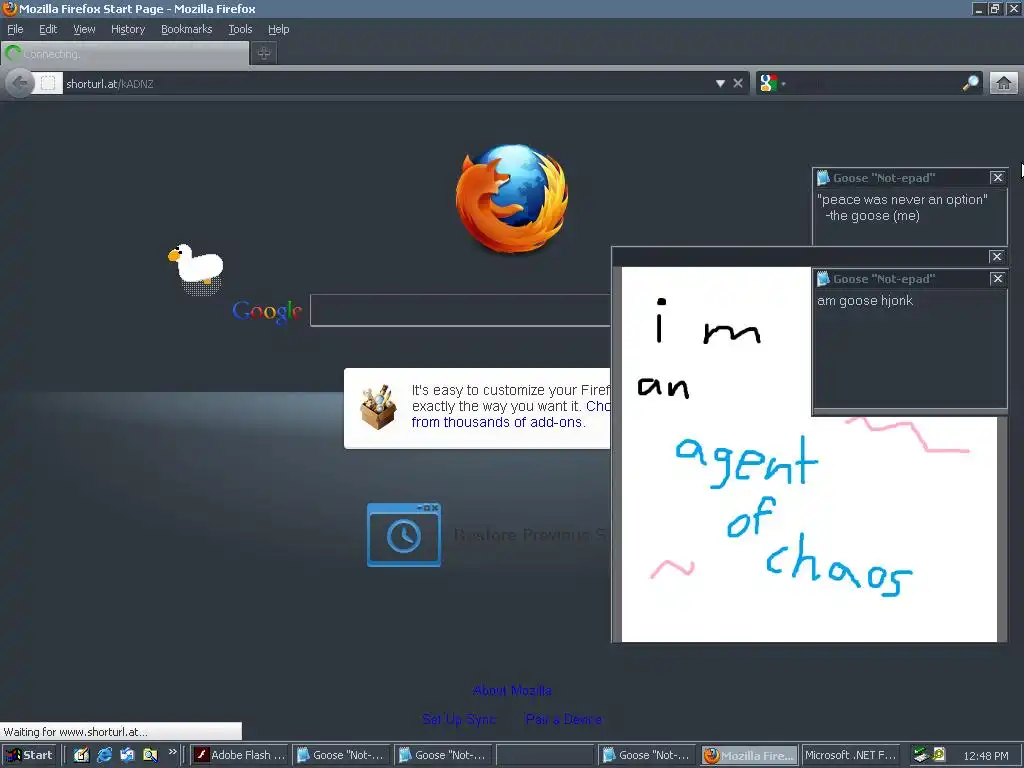Viewport: 1024px width, 768px height.
Task: Stop loading the page with X button
Action: click(738, 84)
